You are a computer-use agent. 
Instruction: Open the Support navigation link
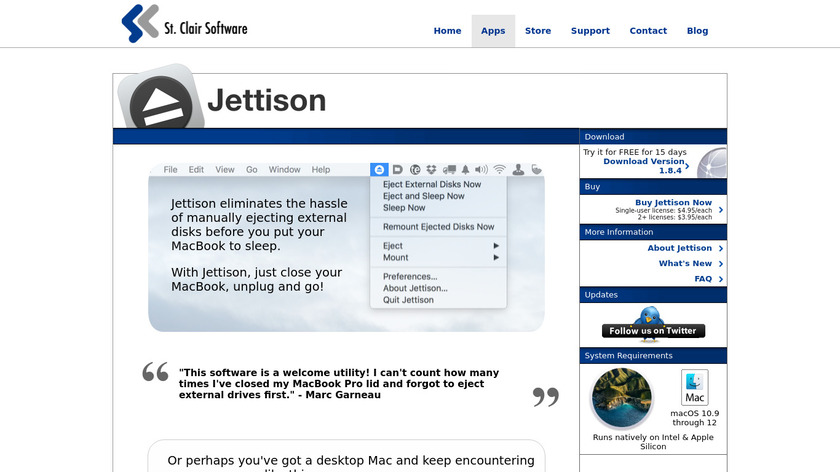pos(590,31)
